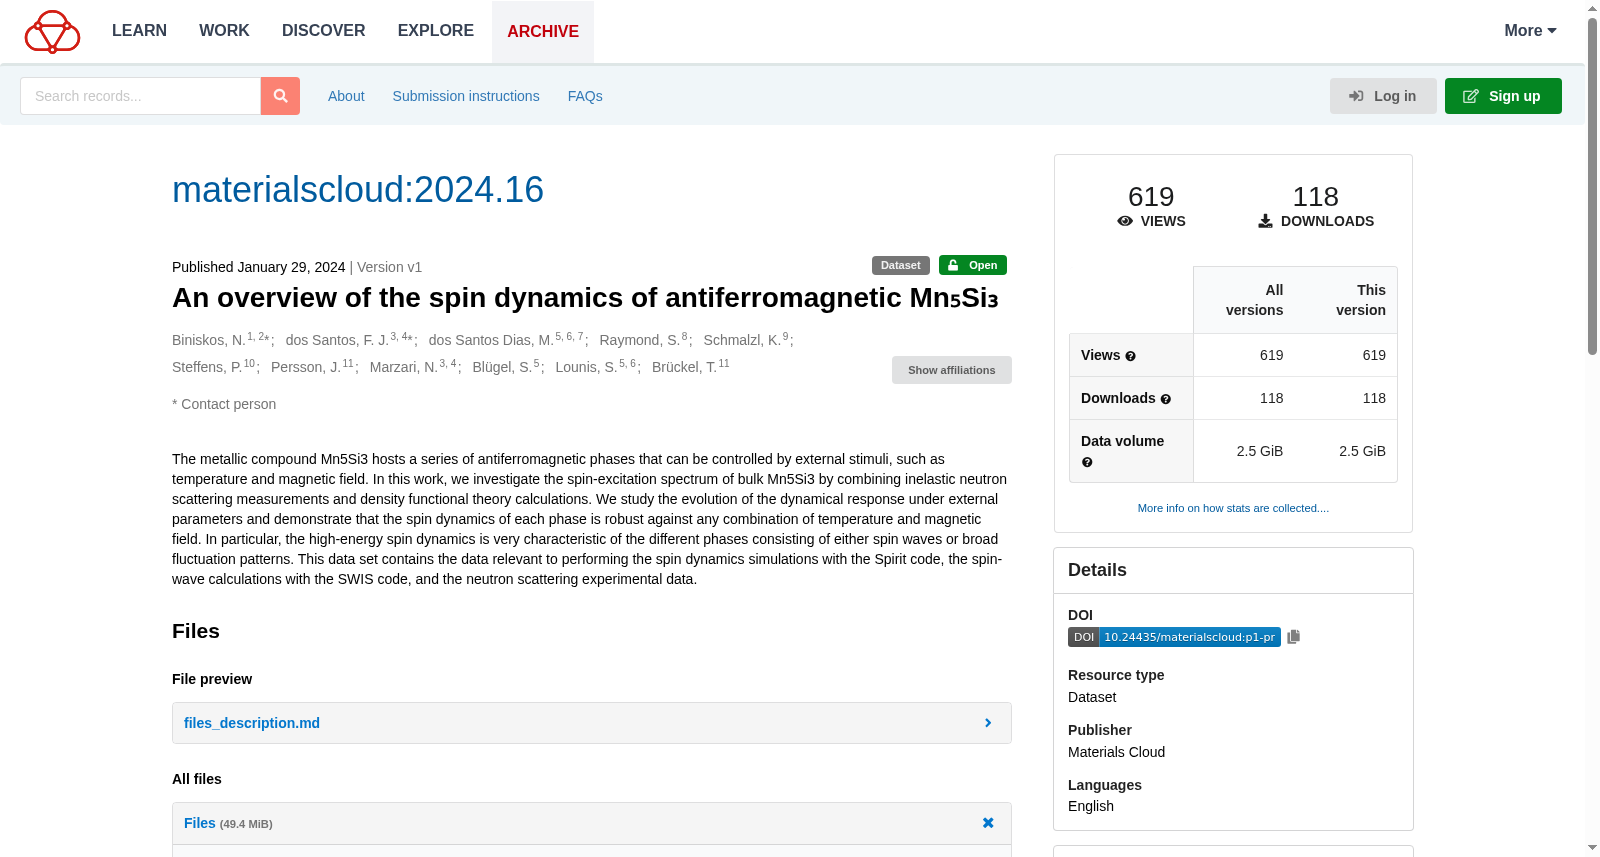1600x857 pixels.
Task: Open the About link
Action: tap(346, 96)
